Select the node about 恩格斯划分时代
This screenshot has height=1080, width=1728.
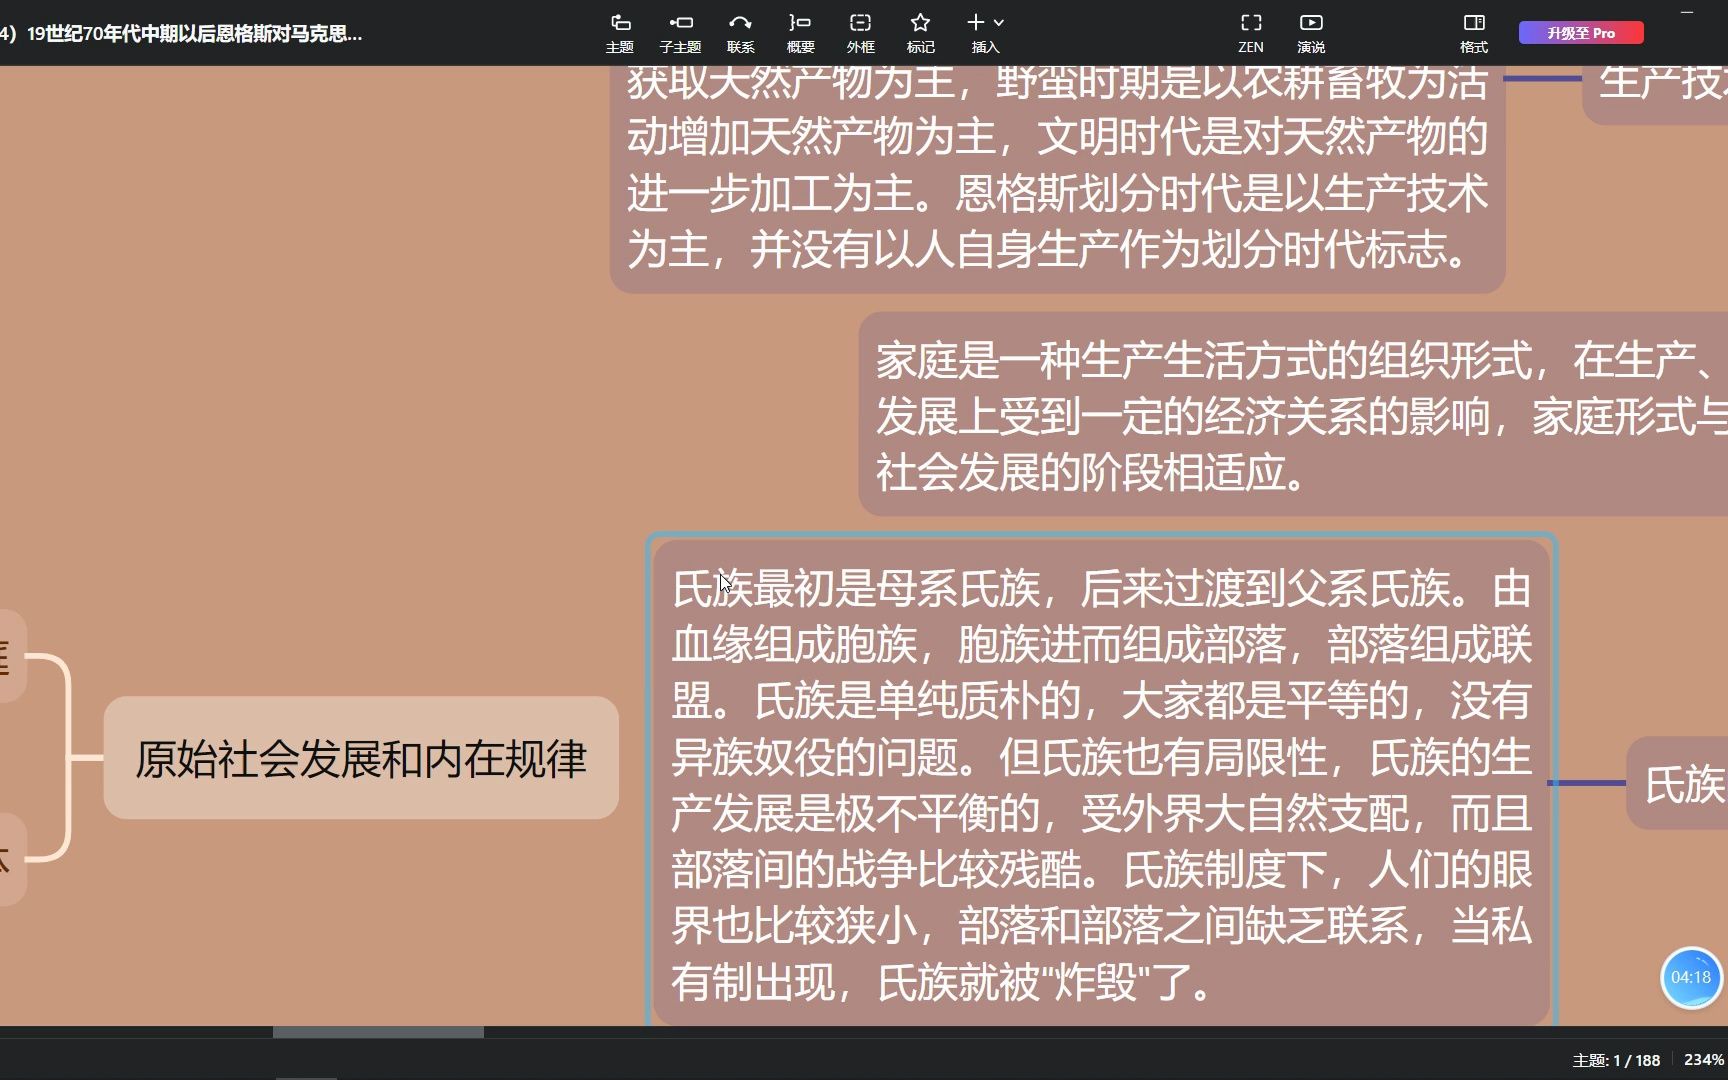[x=1057, y=180]
